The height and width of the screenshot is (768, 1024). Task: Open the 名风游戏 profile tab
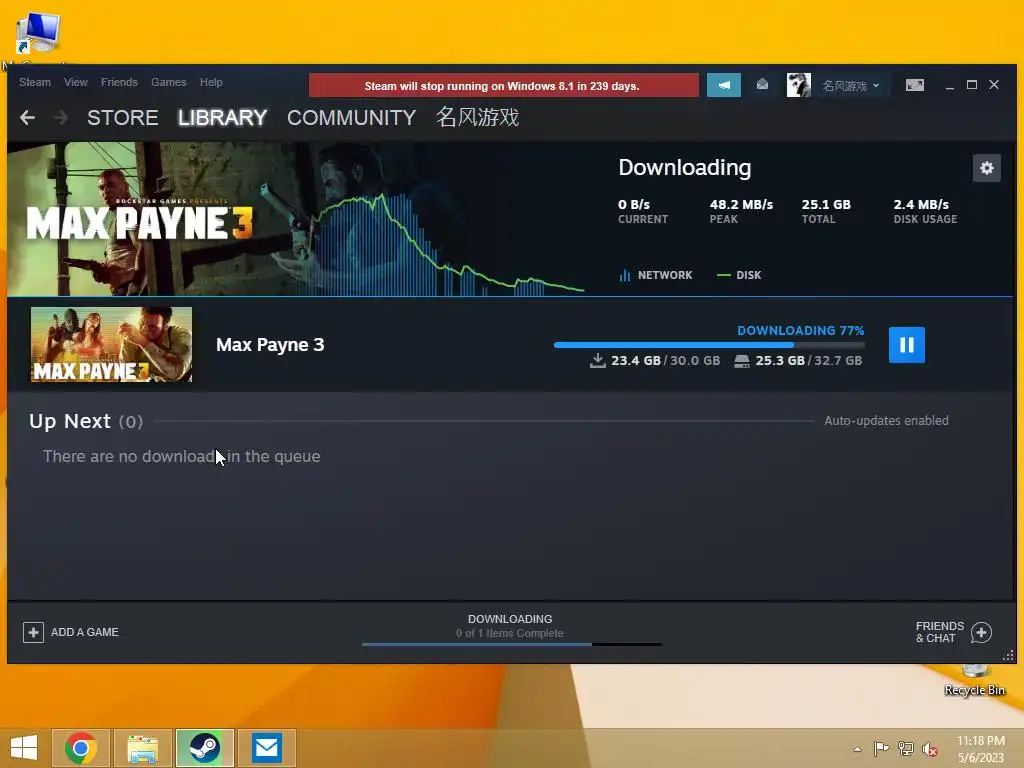click(477, 118)
